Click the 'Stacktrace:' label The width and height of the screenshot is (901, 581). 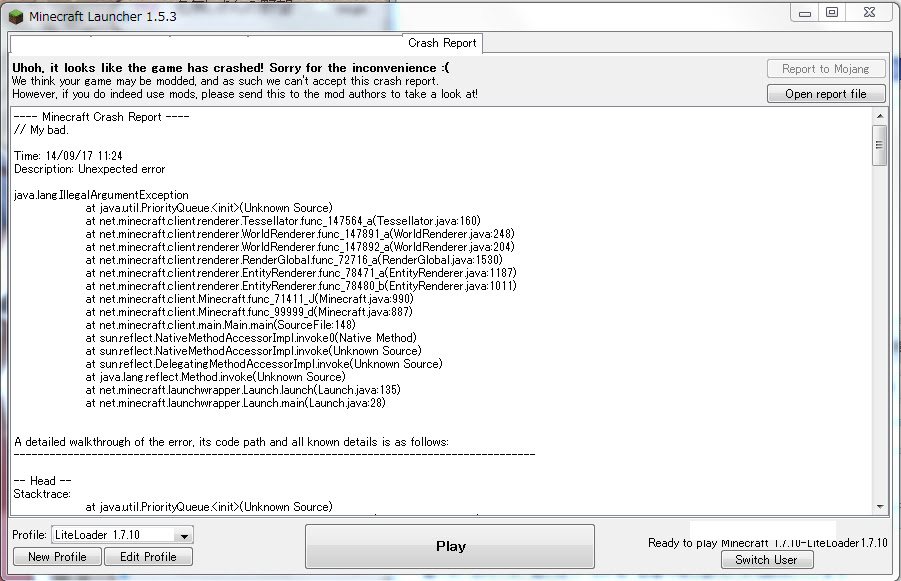pos(42,494)
